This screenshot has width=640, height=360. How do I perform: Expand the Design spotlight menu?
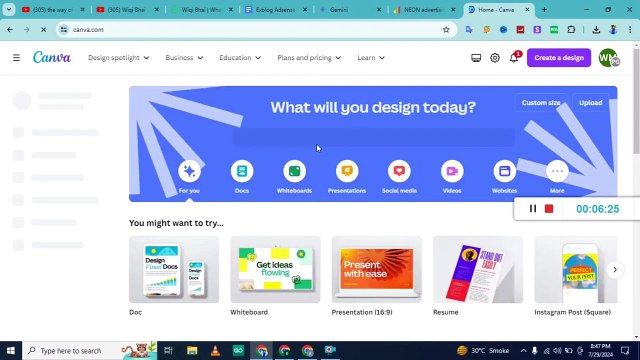118,58
